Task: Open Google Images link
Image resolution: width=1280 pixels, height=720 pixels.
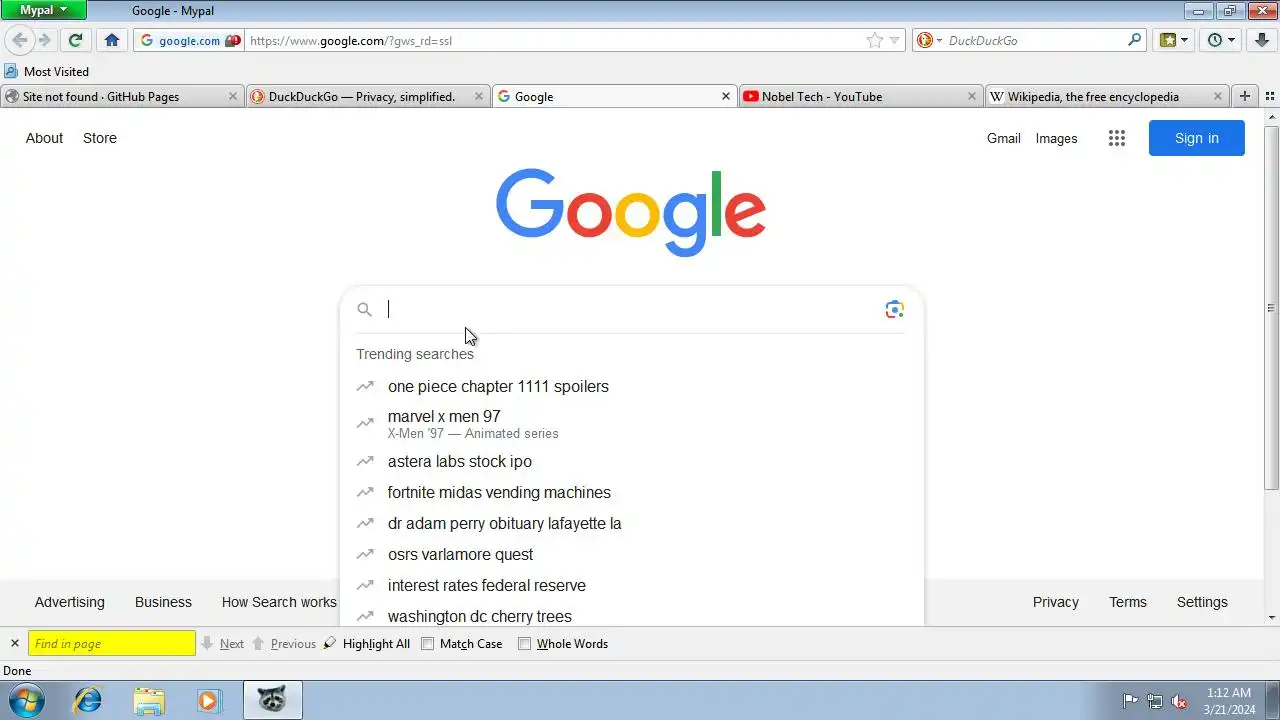Action: (x=1056, y=138)
